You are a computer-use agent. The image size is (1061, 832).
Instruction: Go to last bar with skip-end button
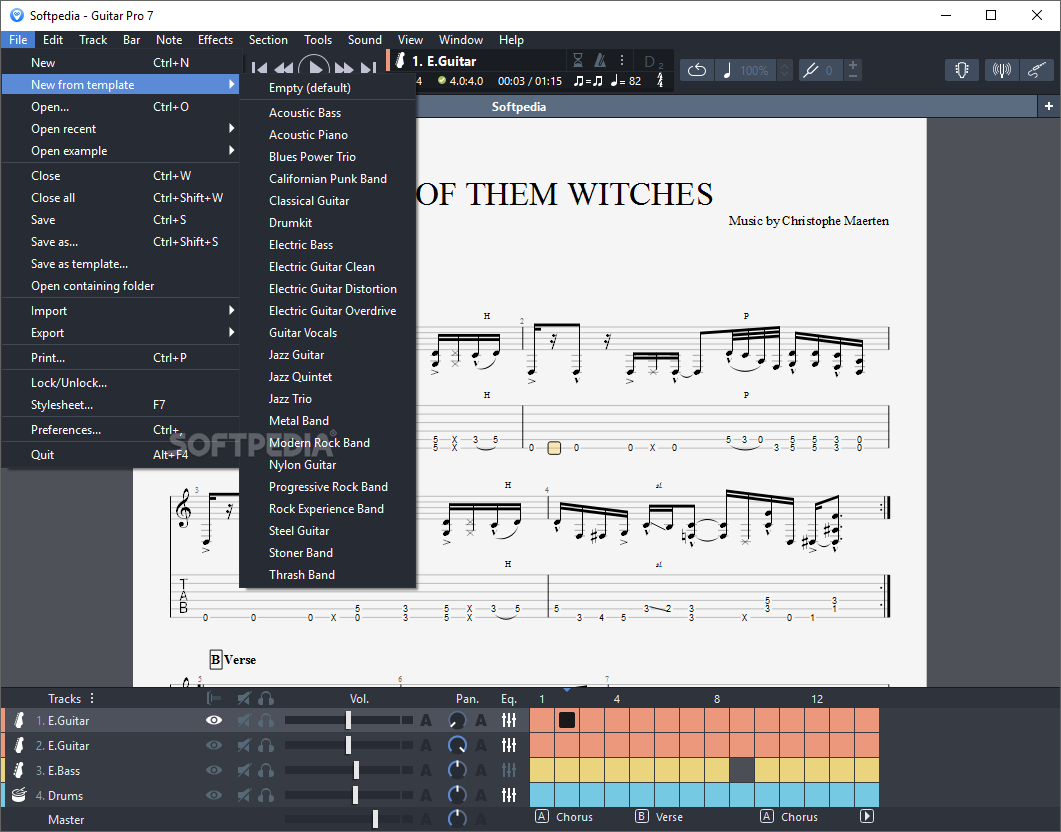point(369,68)
